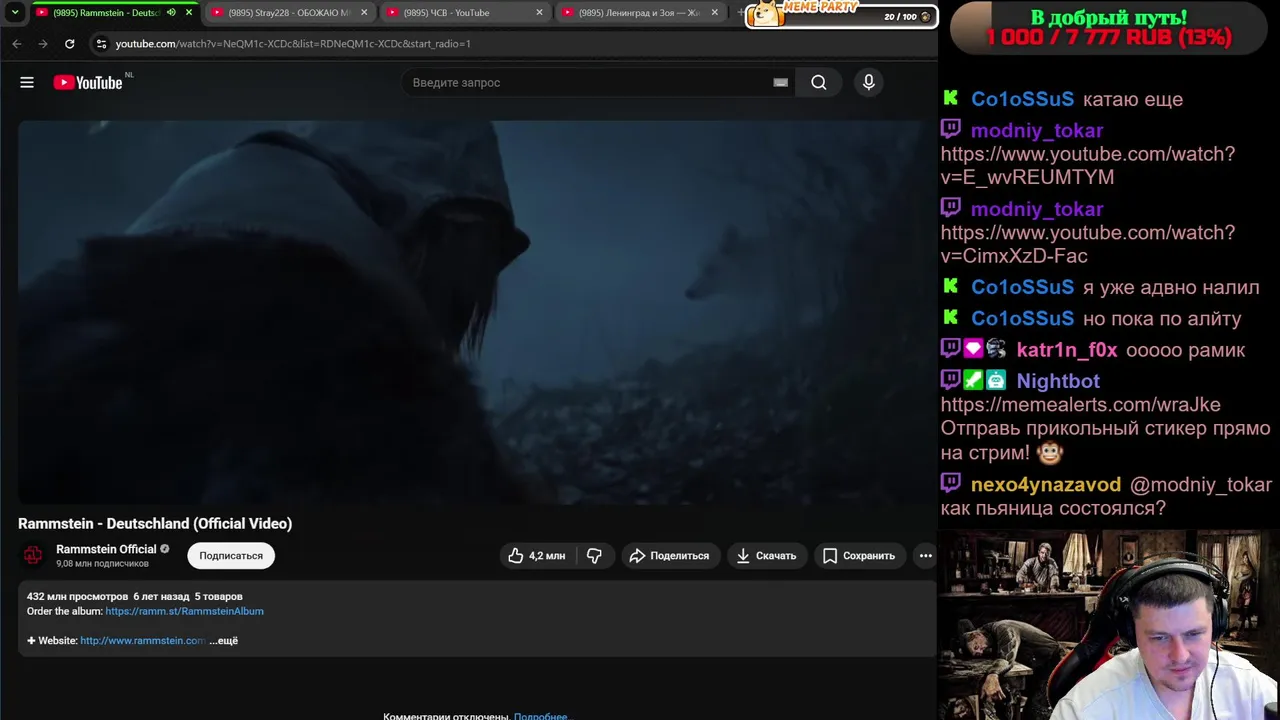Viewport: 1280px width, 720px height.
Task: Open modniy_tokar's E_wvREUMTYM YouTube link in chat
Action: pos(1088,166)
